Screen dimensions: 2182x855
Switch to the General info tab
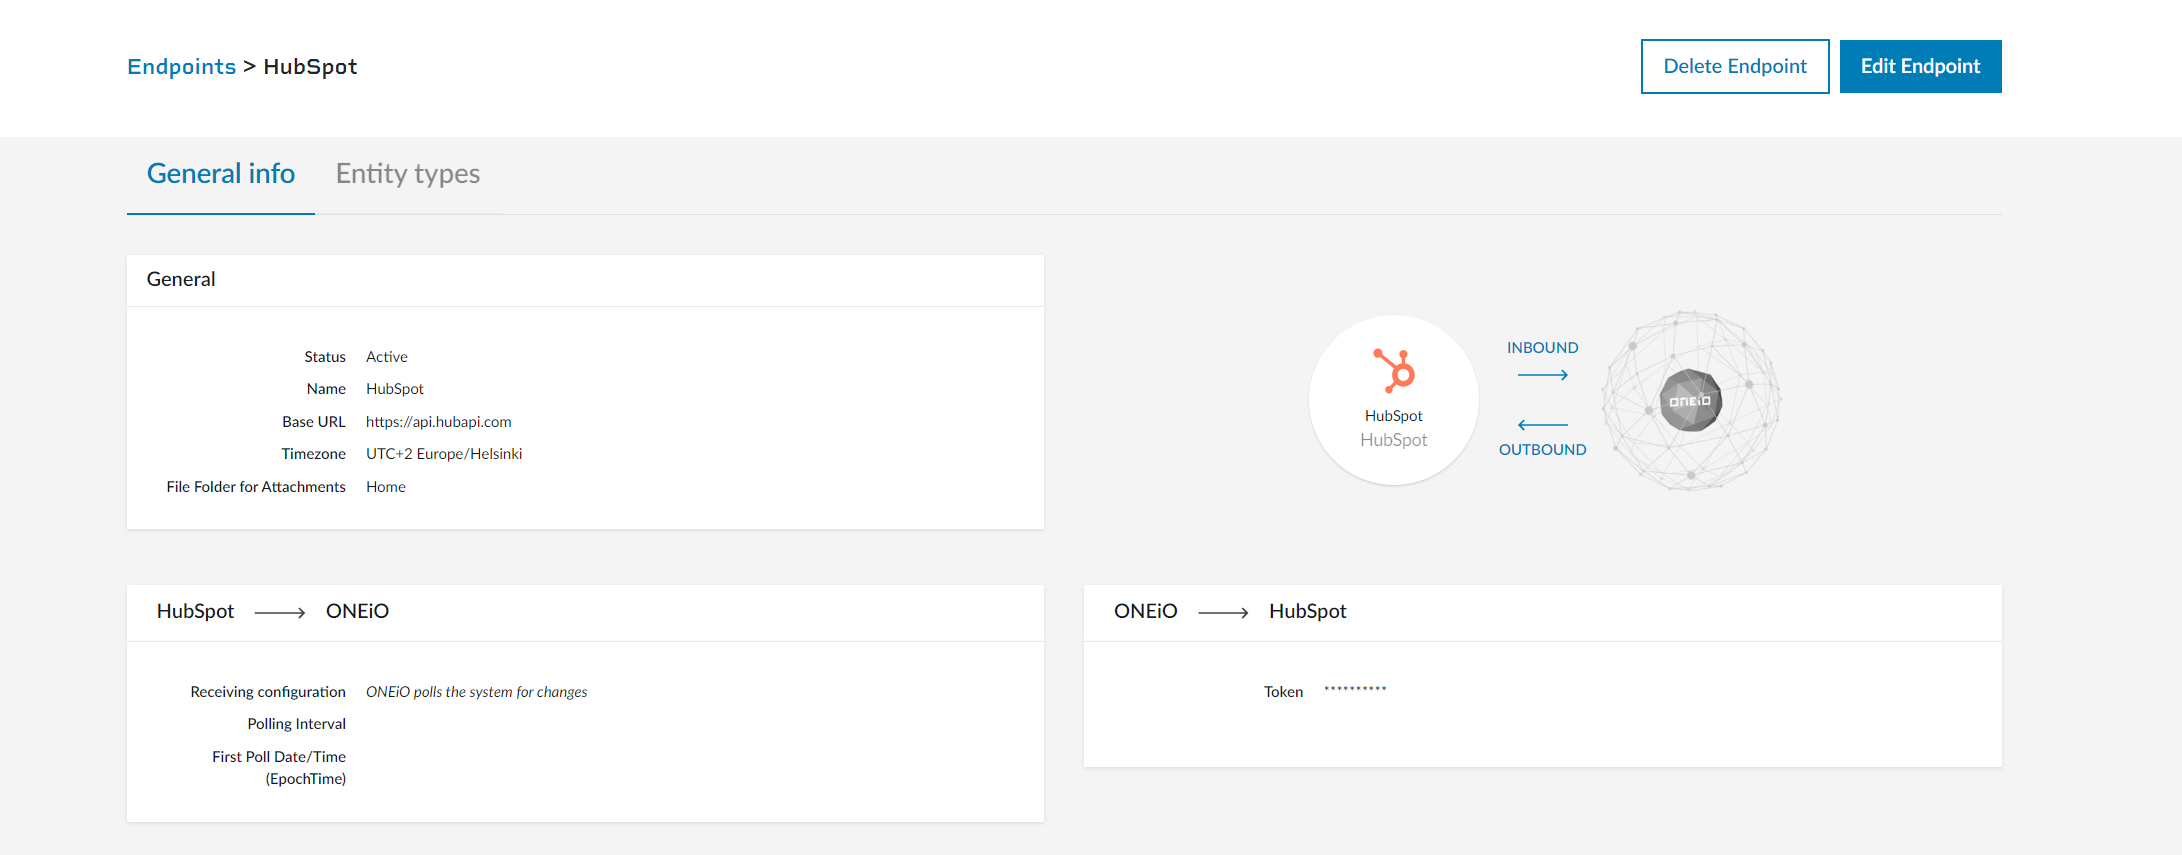pos(220,174)
